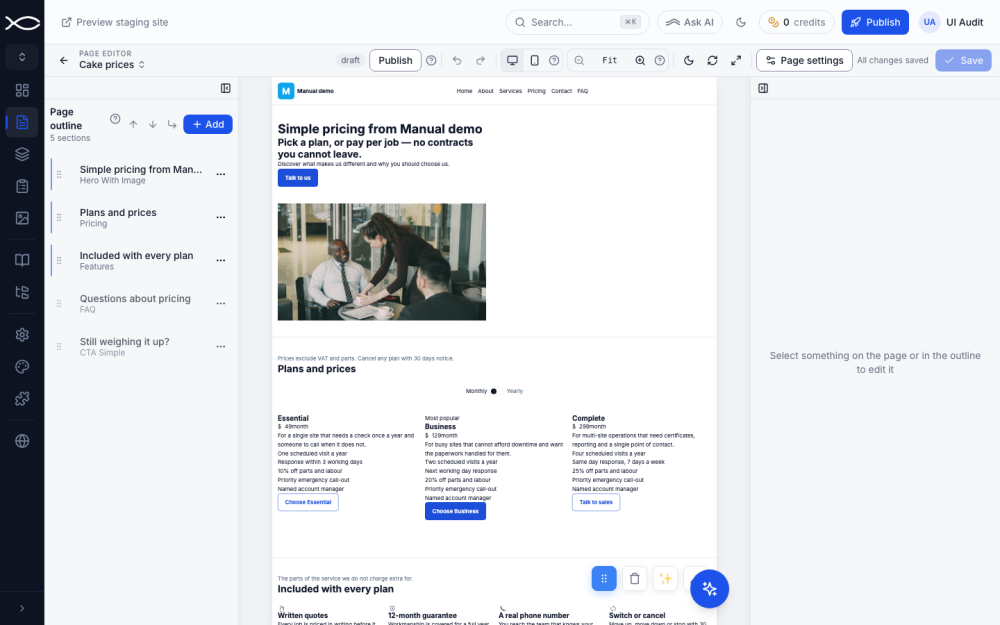1000x625 pixels.
Task: Click the Save button
Action: [x=963, y=61]
